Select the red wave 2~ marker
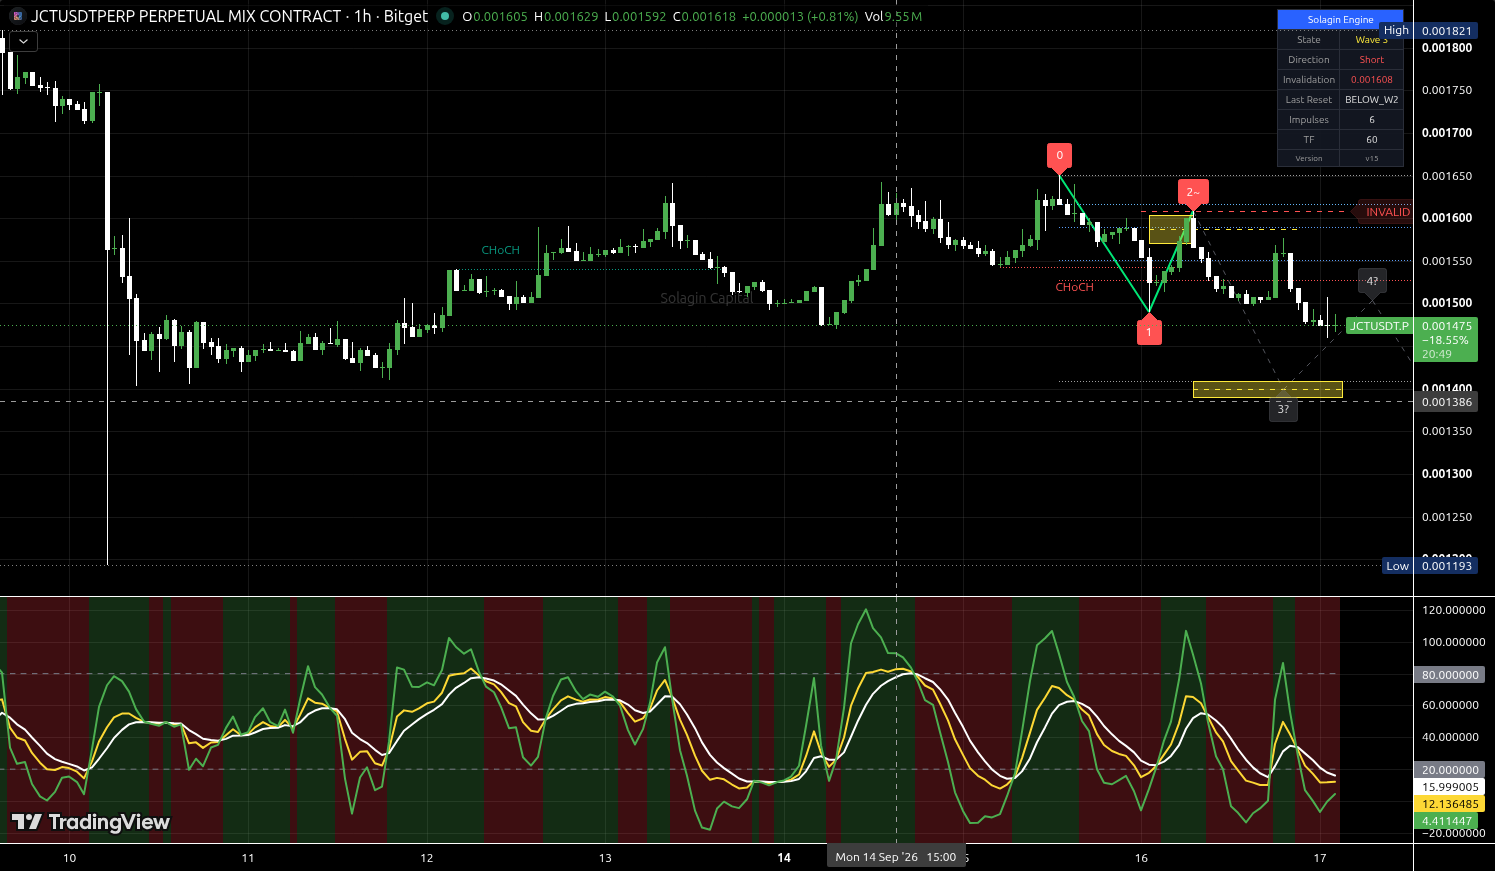Viewport: 1495px width, 871px height. point(1193,193)
